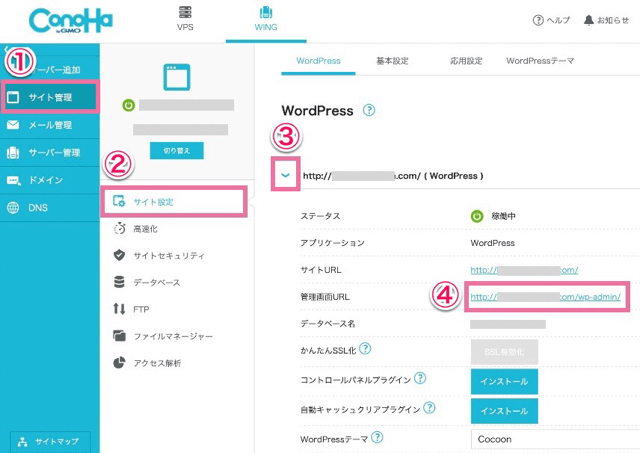Open the wp-admin 管理画面URL link

[x=546, y=297]
